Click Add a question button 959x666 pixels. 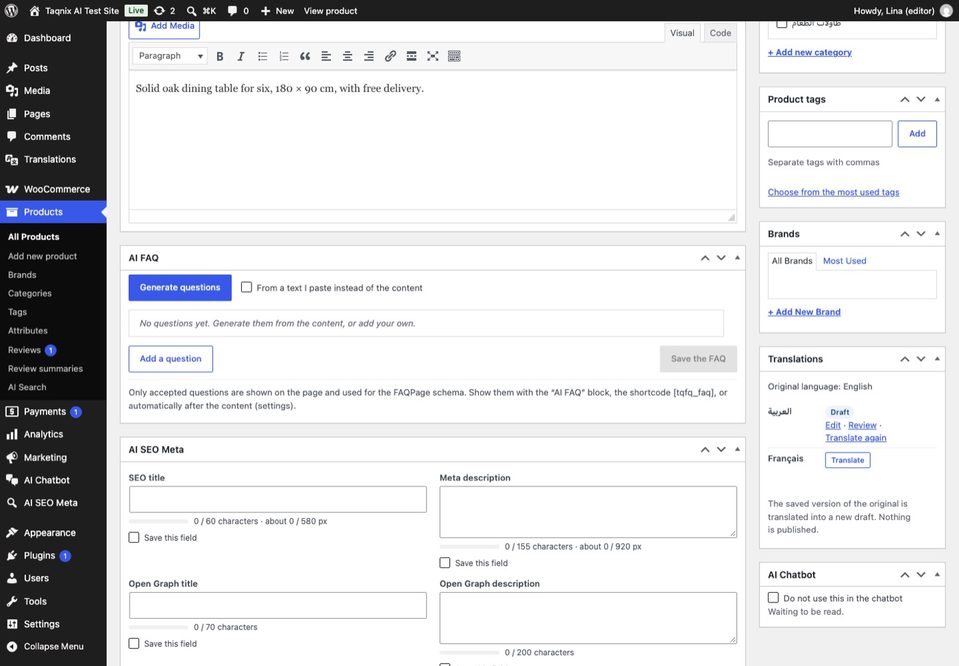[171, 359]
